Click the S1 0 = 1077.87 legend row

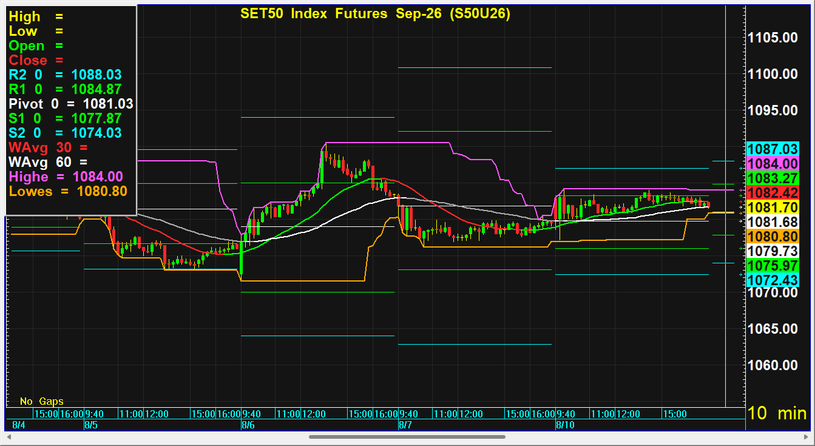click(x=65, y=119)
